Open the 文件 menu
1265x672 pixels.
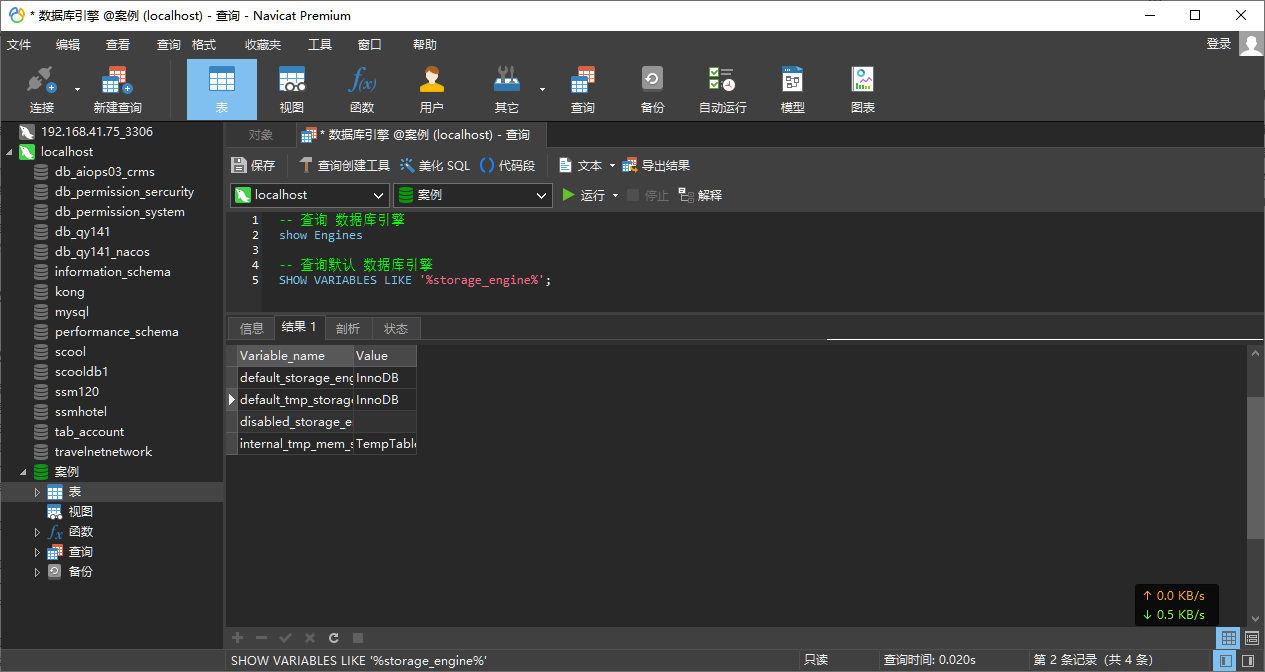(19, 44)
